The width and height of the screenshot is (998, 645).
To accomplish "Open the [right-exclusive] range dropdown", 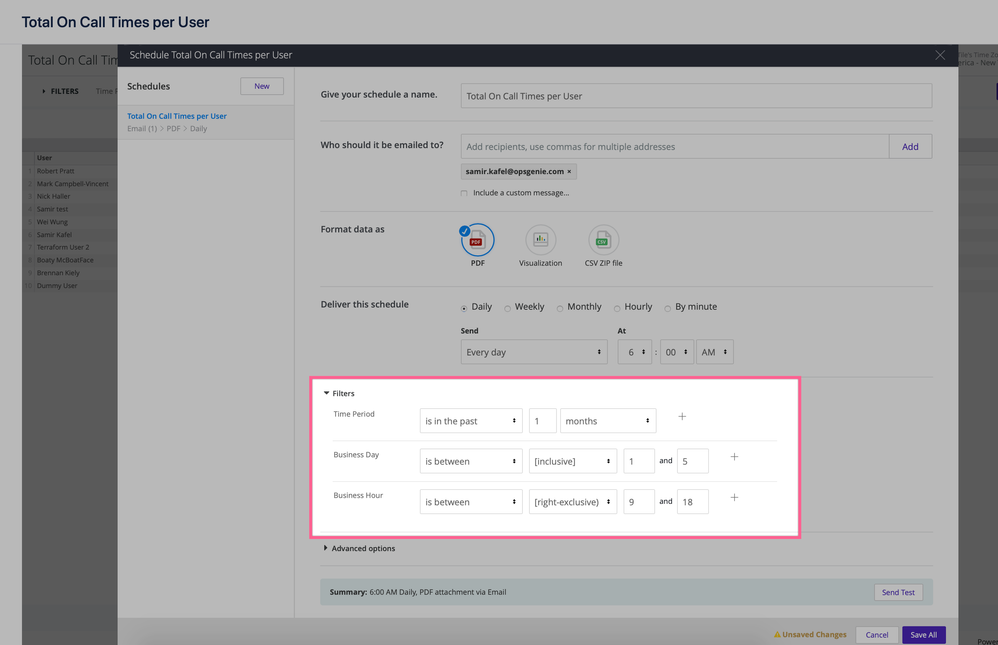I will coord(573,502).
